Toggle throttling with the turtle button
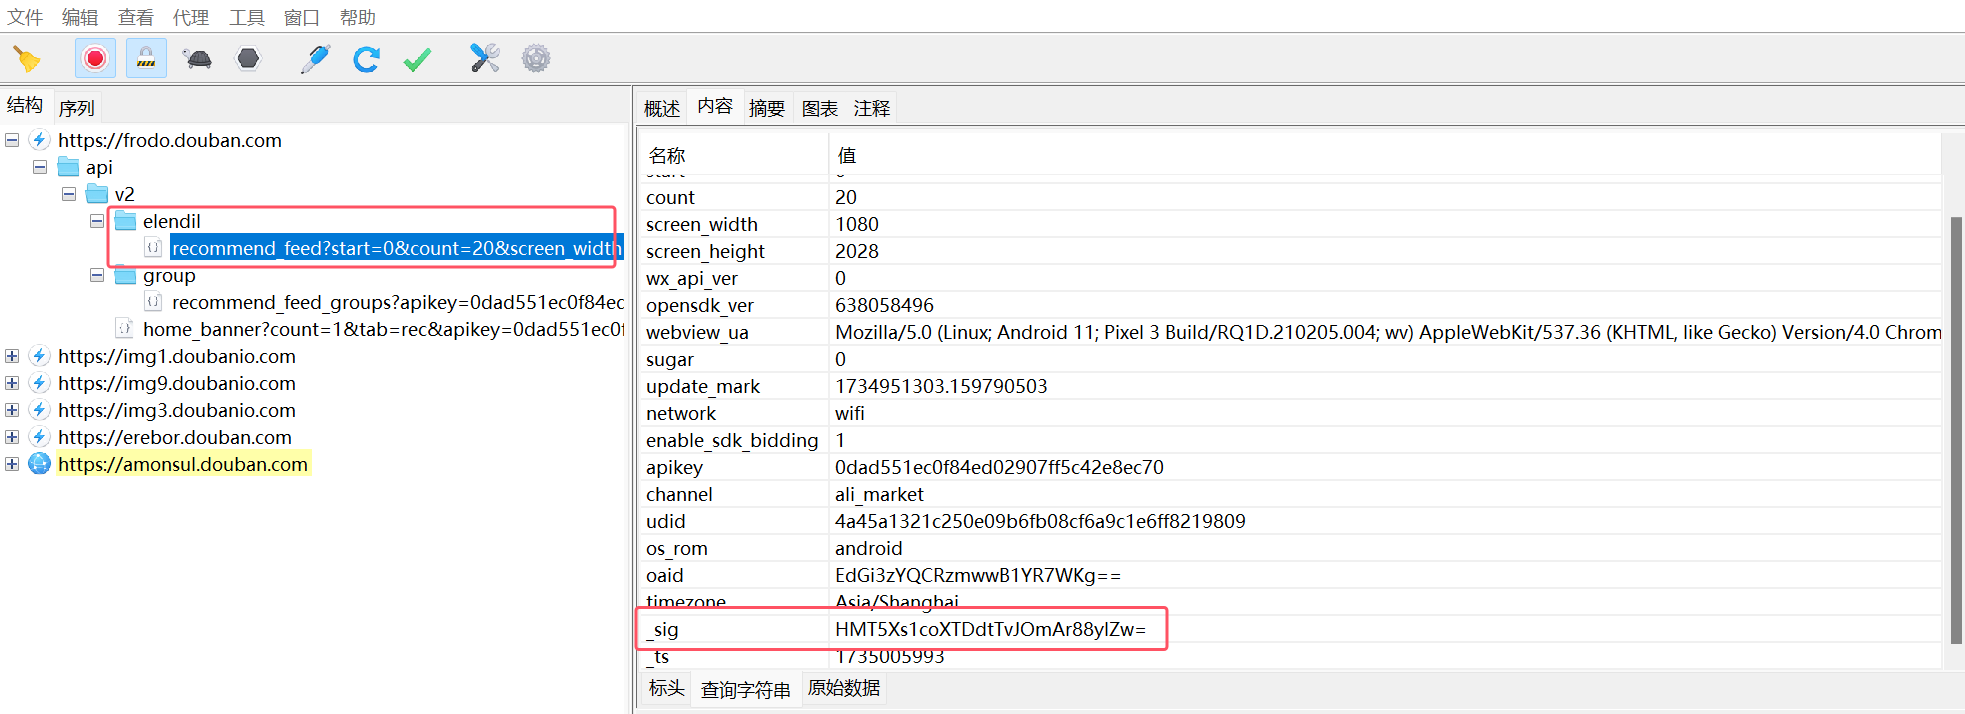The image size is (1965, 714). click(198, 59)
